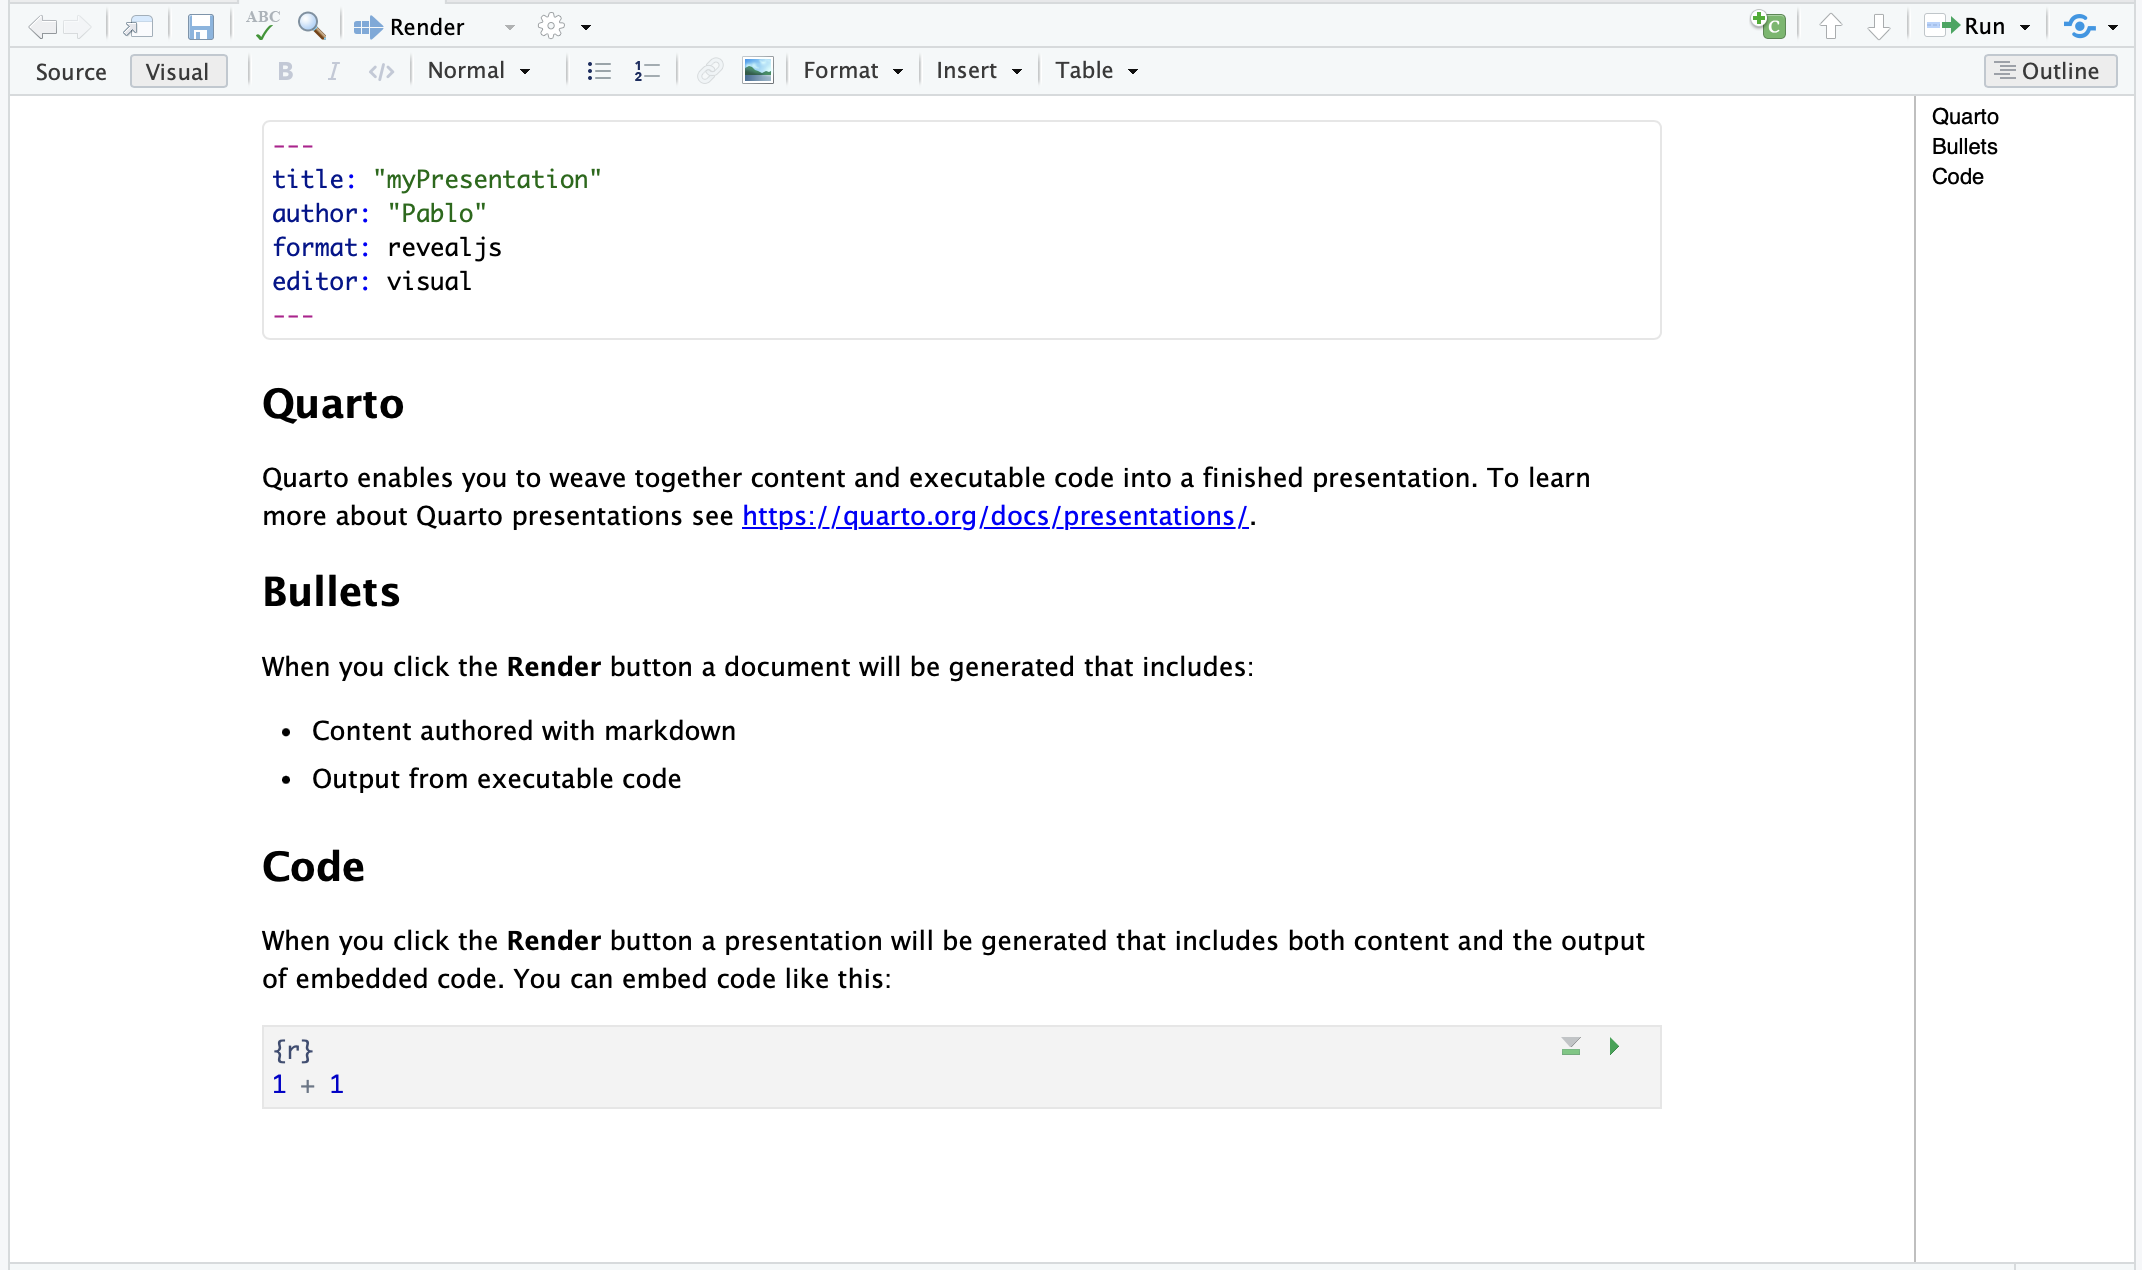
Task: Run the current line or selection
Action: pos(1965,26)
